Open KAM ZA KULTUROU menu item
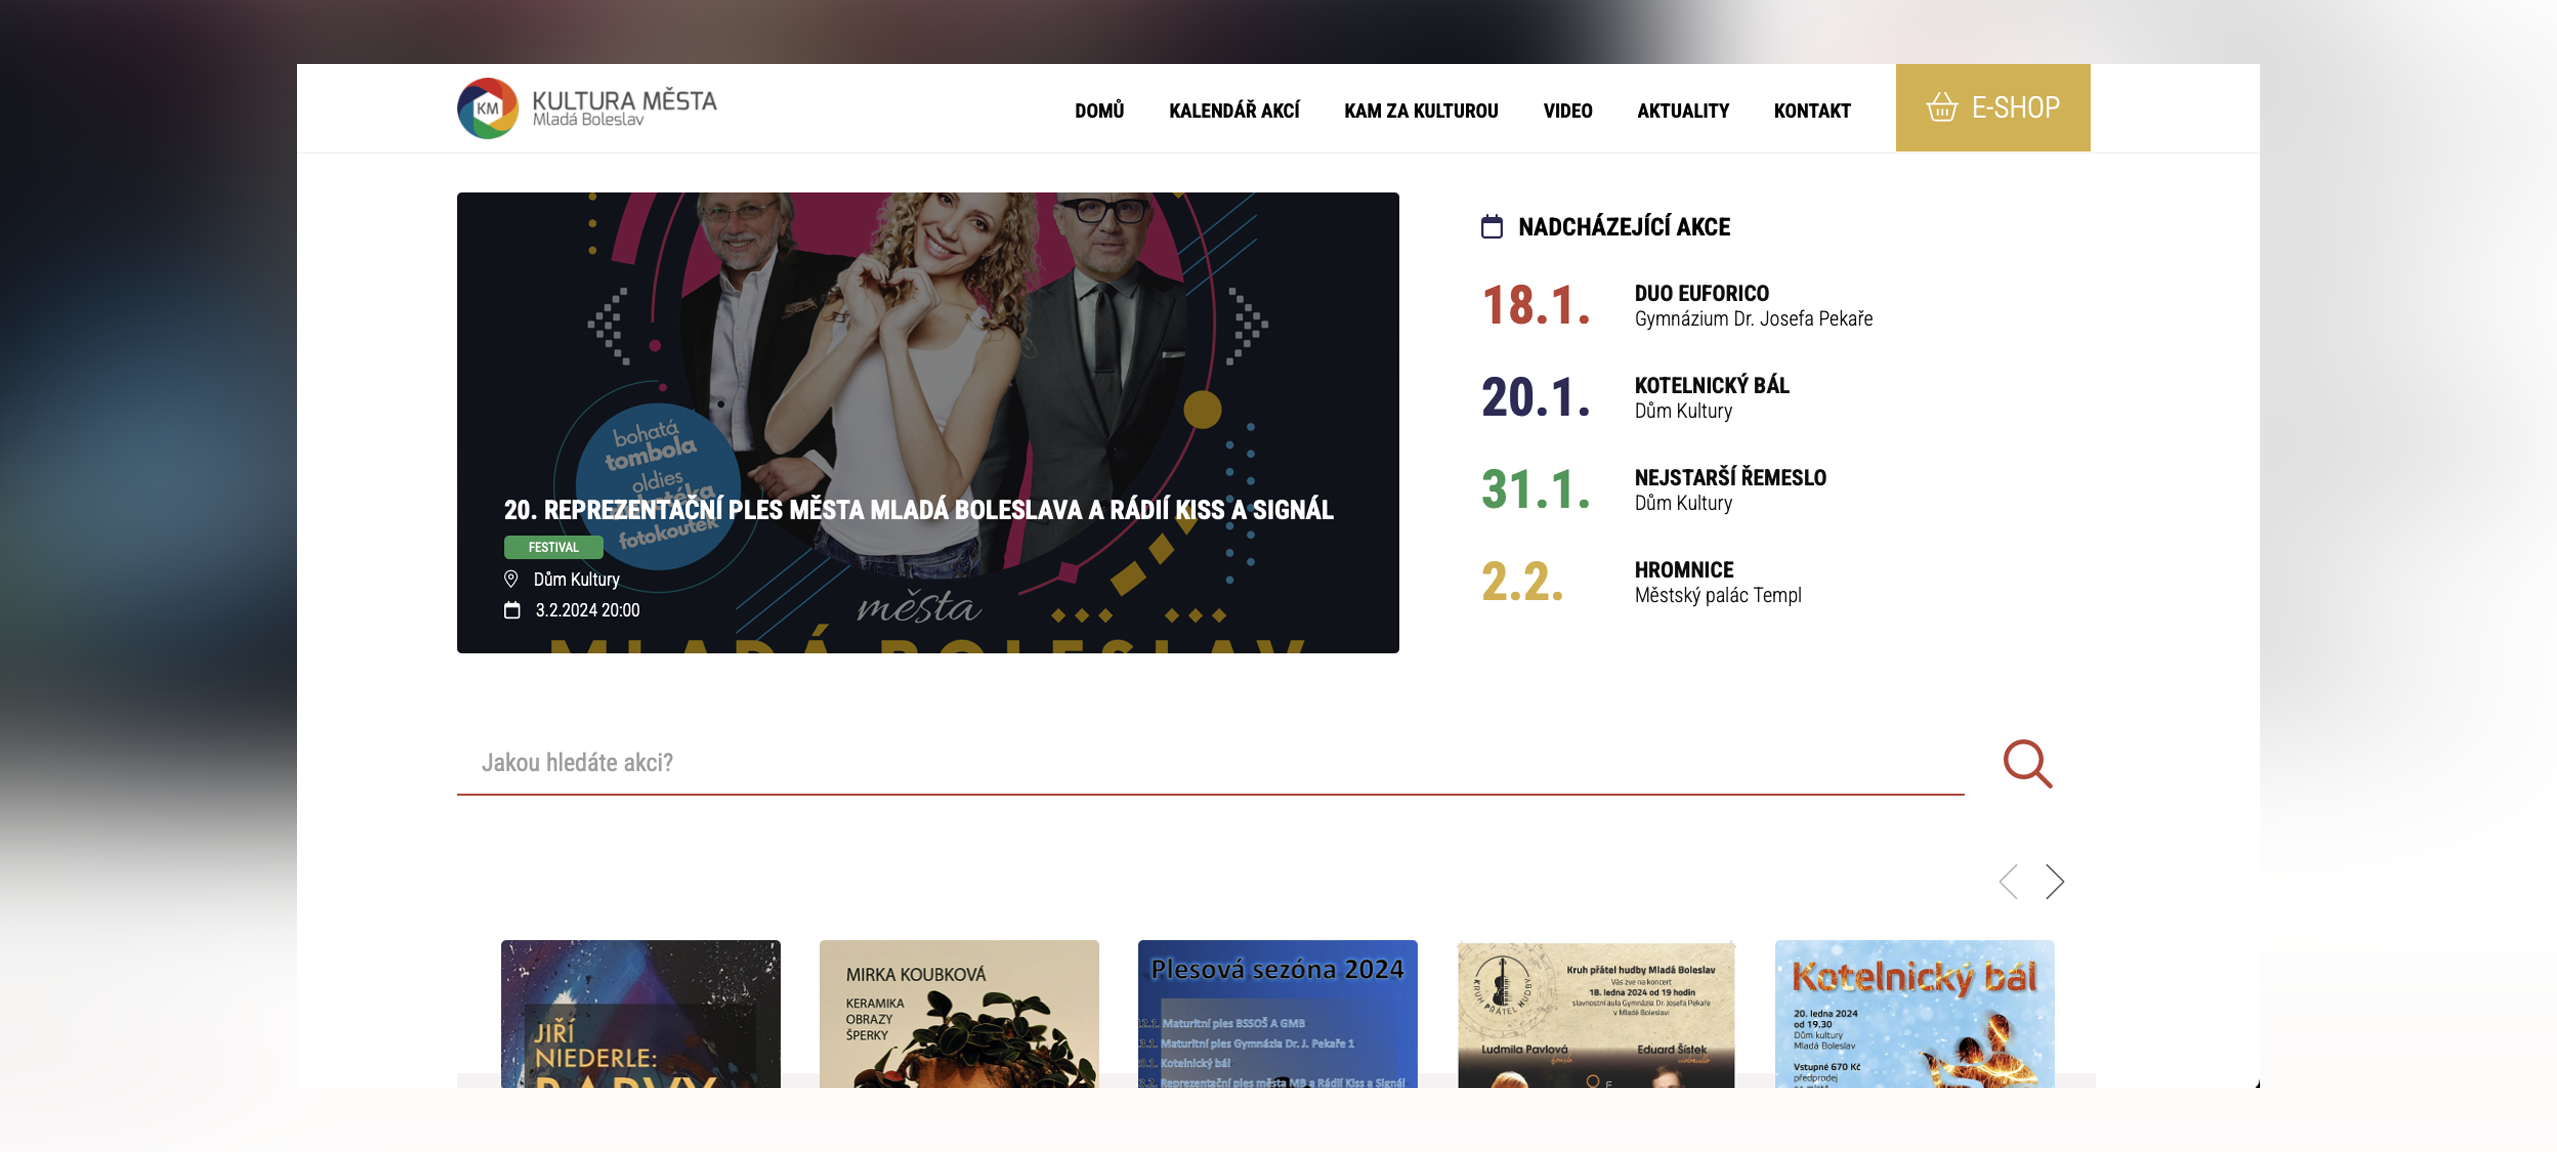The width and height of the screenshot is (2557, 1152). (1420, 111)
